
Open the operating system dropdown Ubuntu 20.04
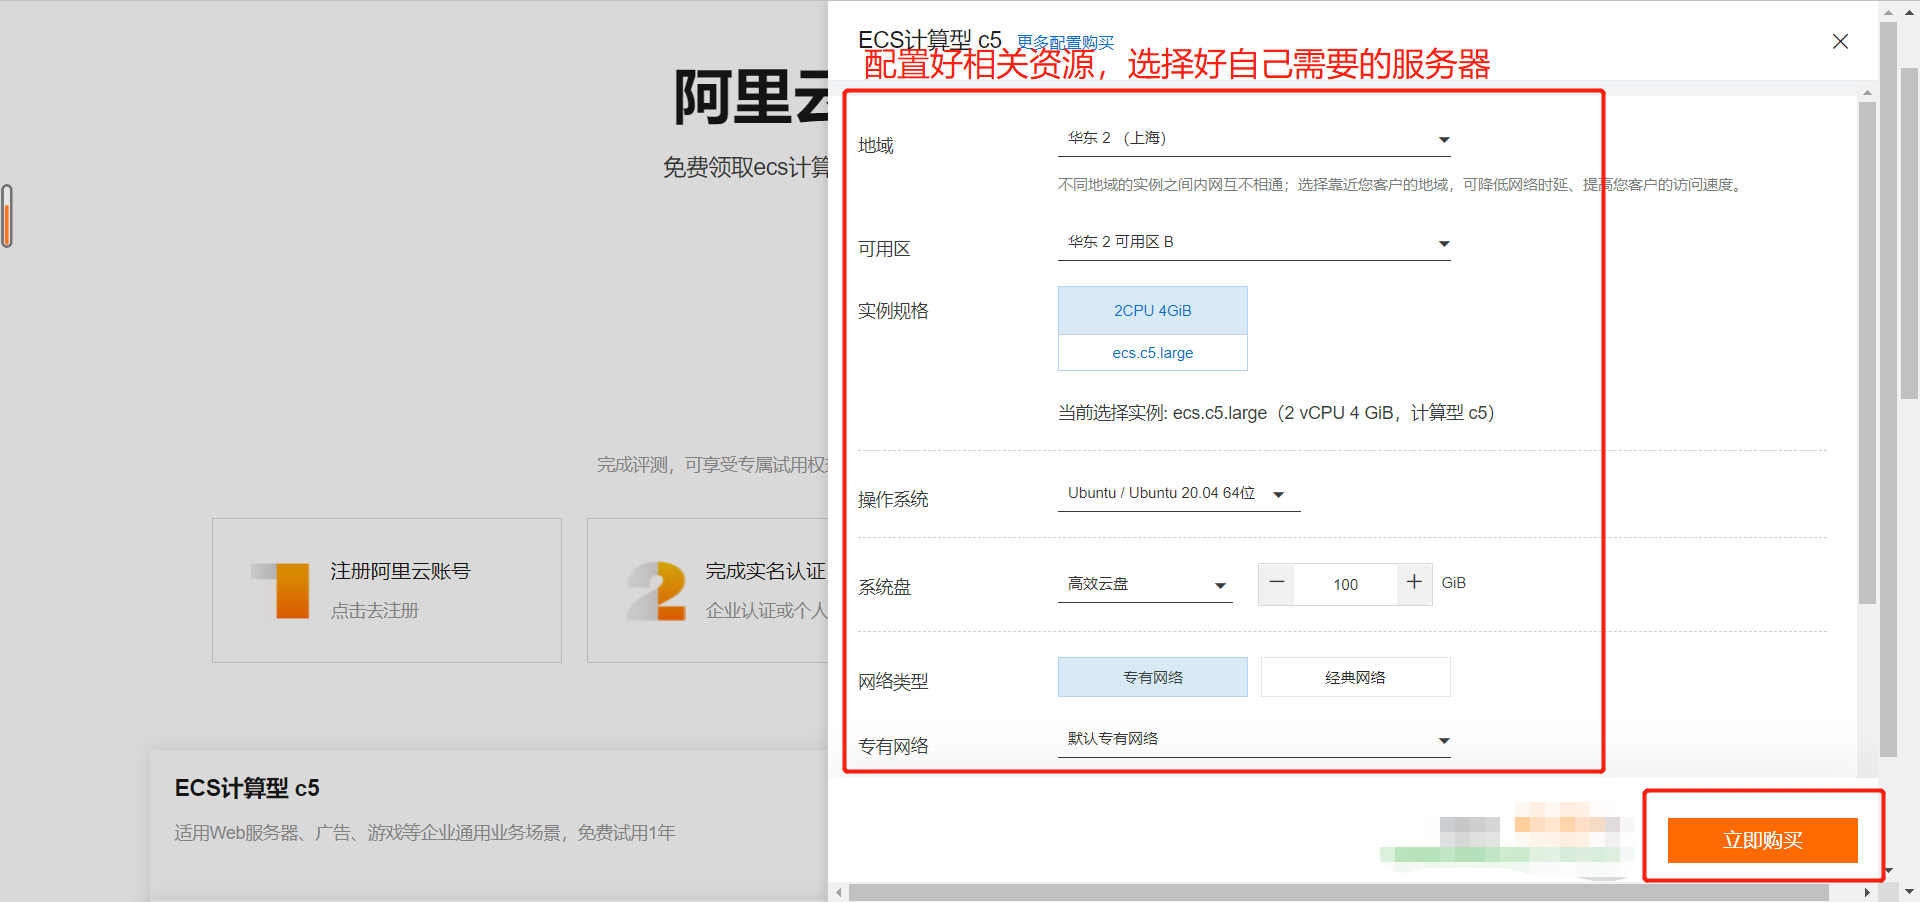(x=1179, y=494)
